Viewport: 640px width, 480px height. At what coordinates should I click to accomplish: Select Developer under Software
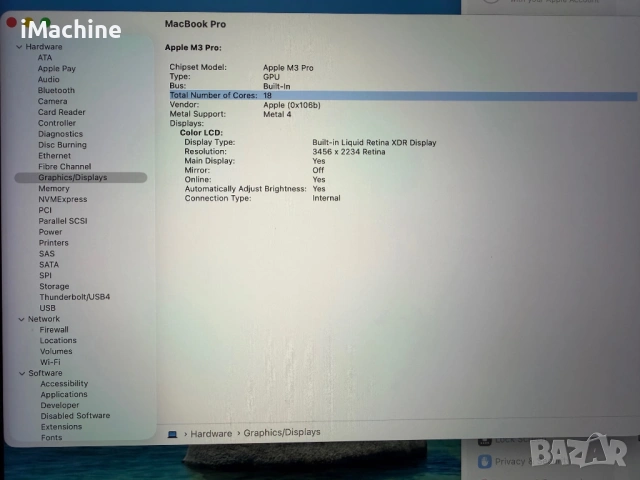click(x=60, y=405)
